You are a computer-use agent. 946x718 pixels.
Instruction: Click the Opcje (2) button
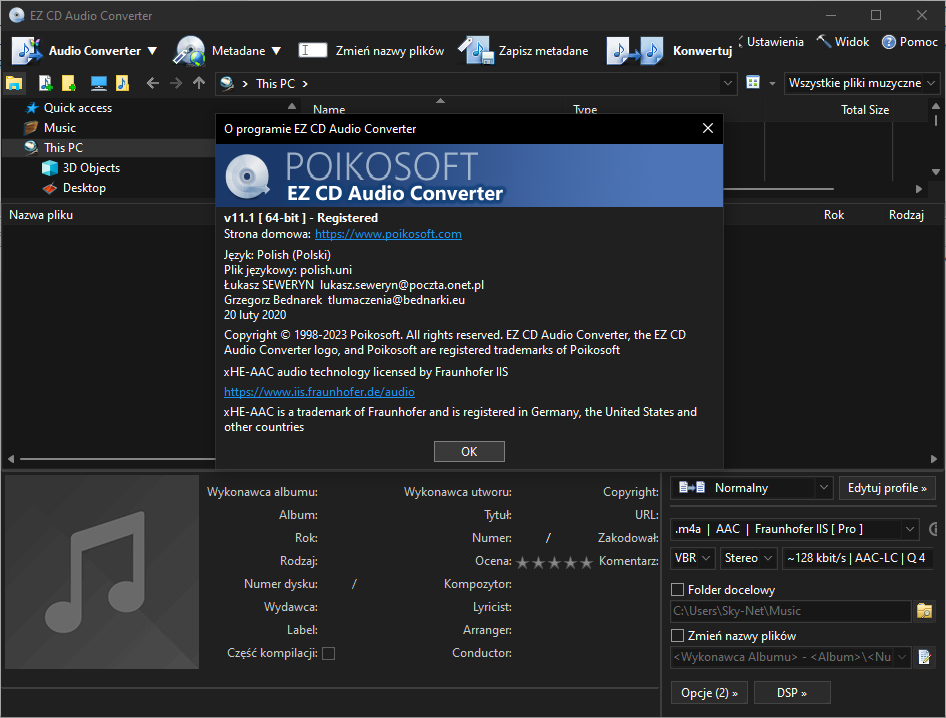pos(710,693)
